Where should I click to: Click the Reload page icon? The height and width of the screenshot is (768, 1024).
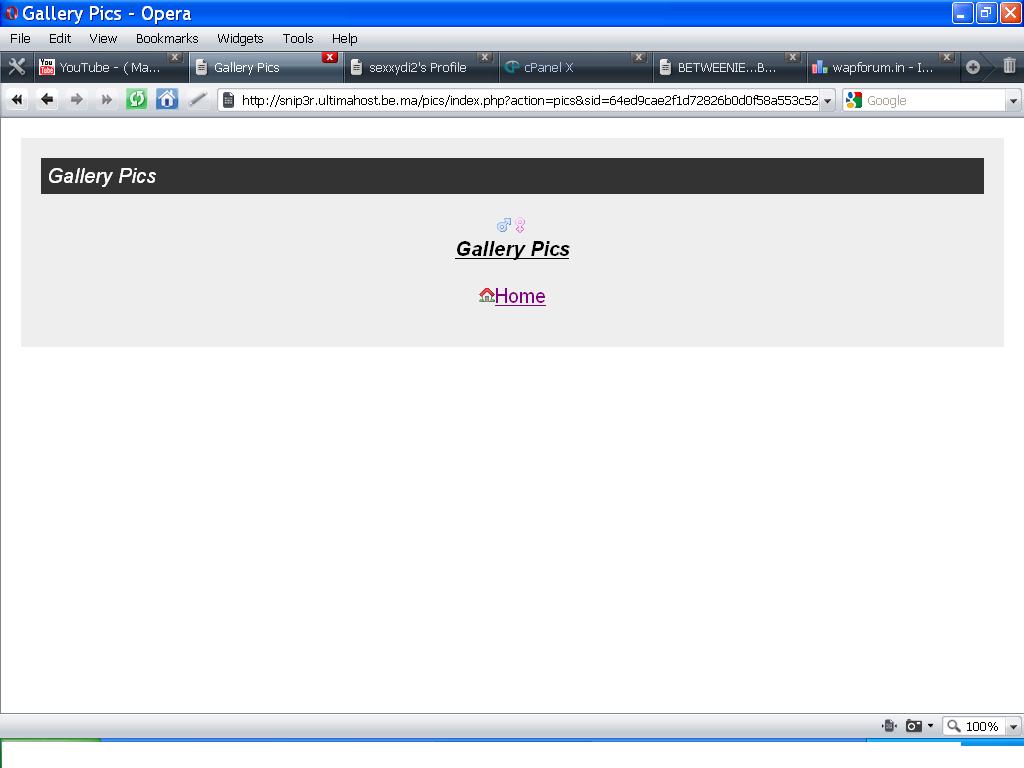coord(136,99)
